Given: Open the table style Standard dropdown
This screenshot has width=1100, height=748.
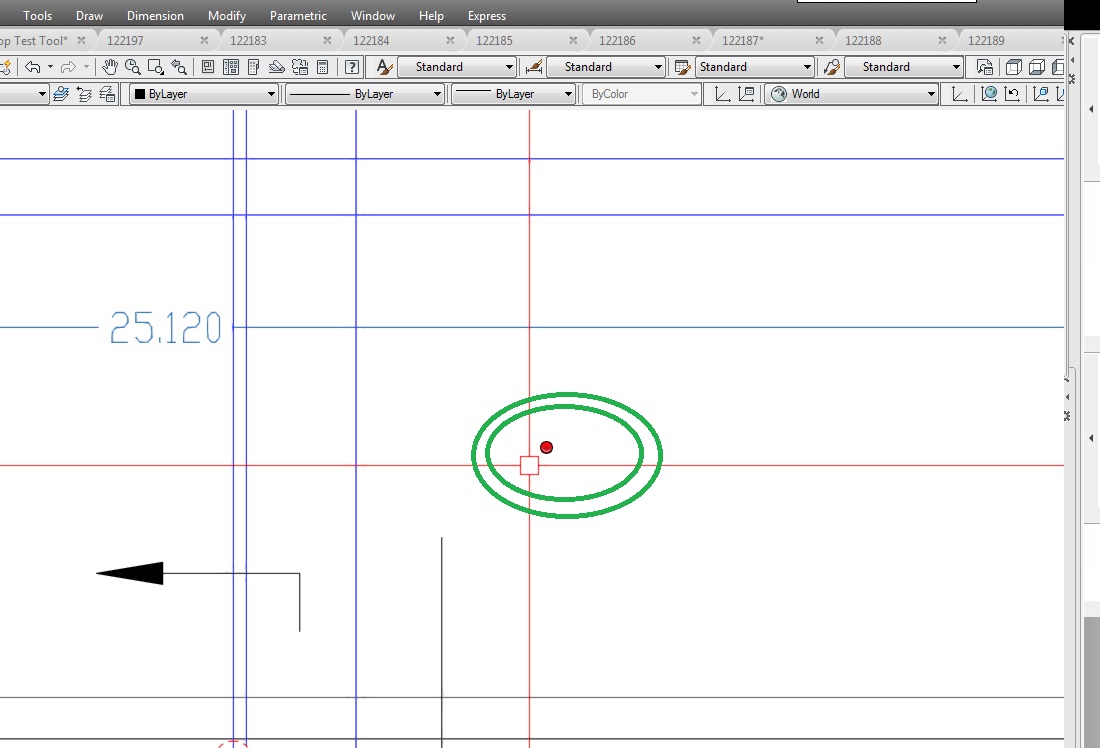Looking at the screenshot, I should (x=755, y=67).
